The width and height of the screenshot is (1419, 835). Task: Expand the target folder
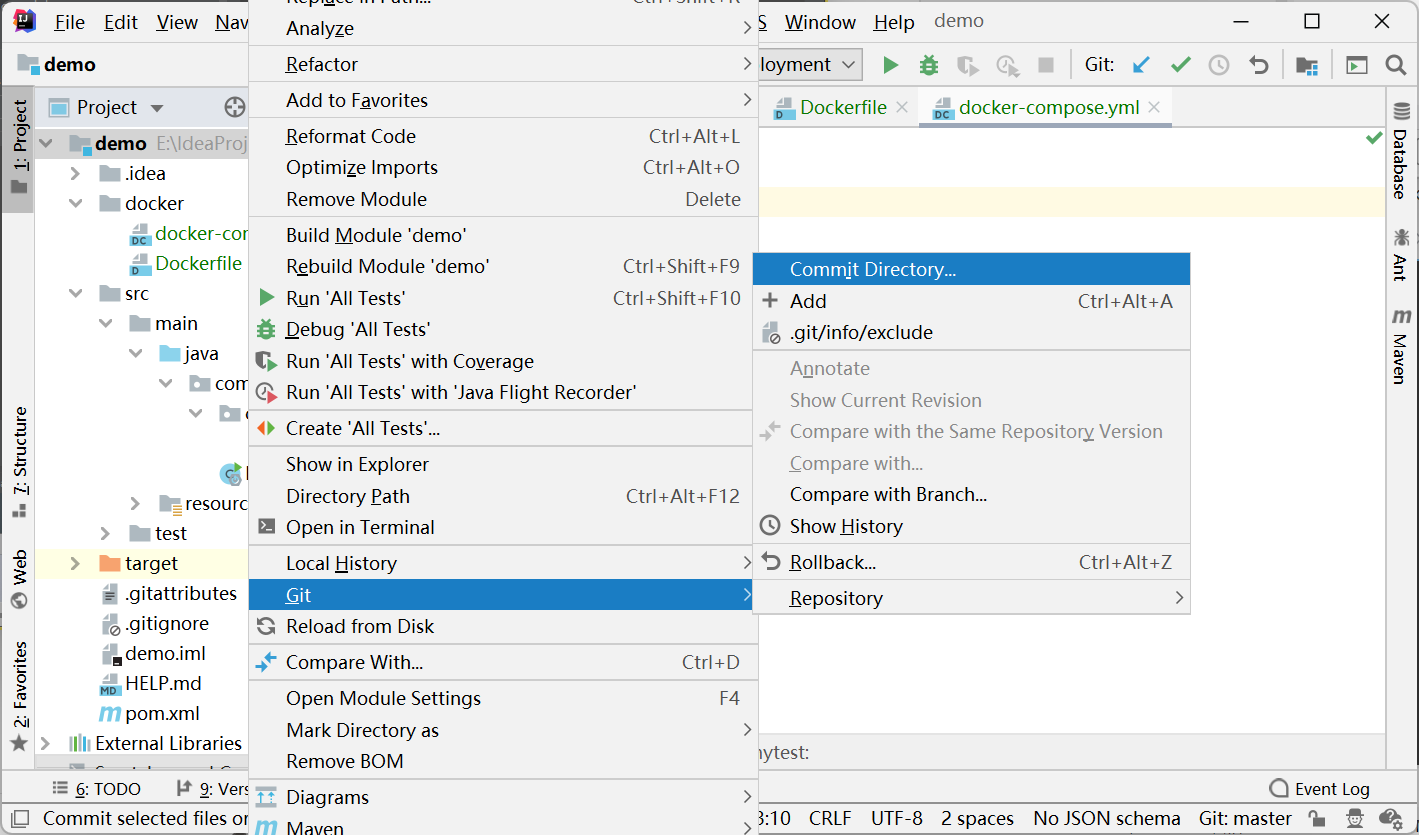pos(75,563)
